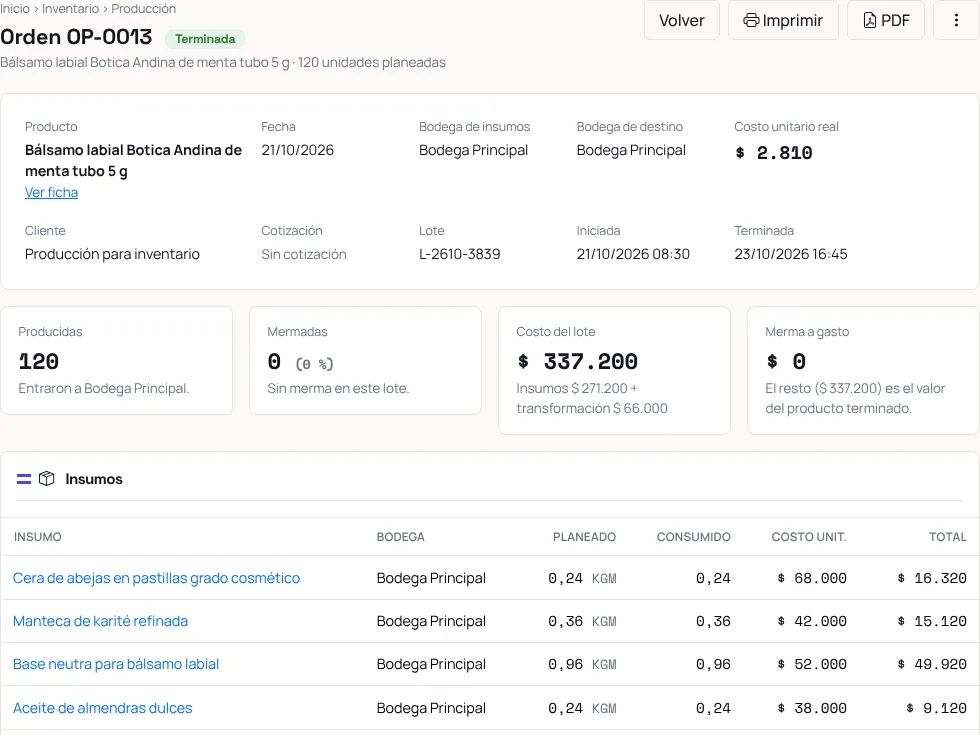Click the Sin cotización value
Image resolution: width=980 pixels, height=735 pixels.
pos(304,254)
